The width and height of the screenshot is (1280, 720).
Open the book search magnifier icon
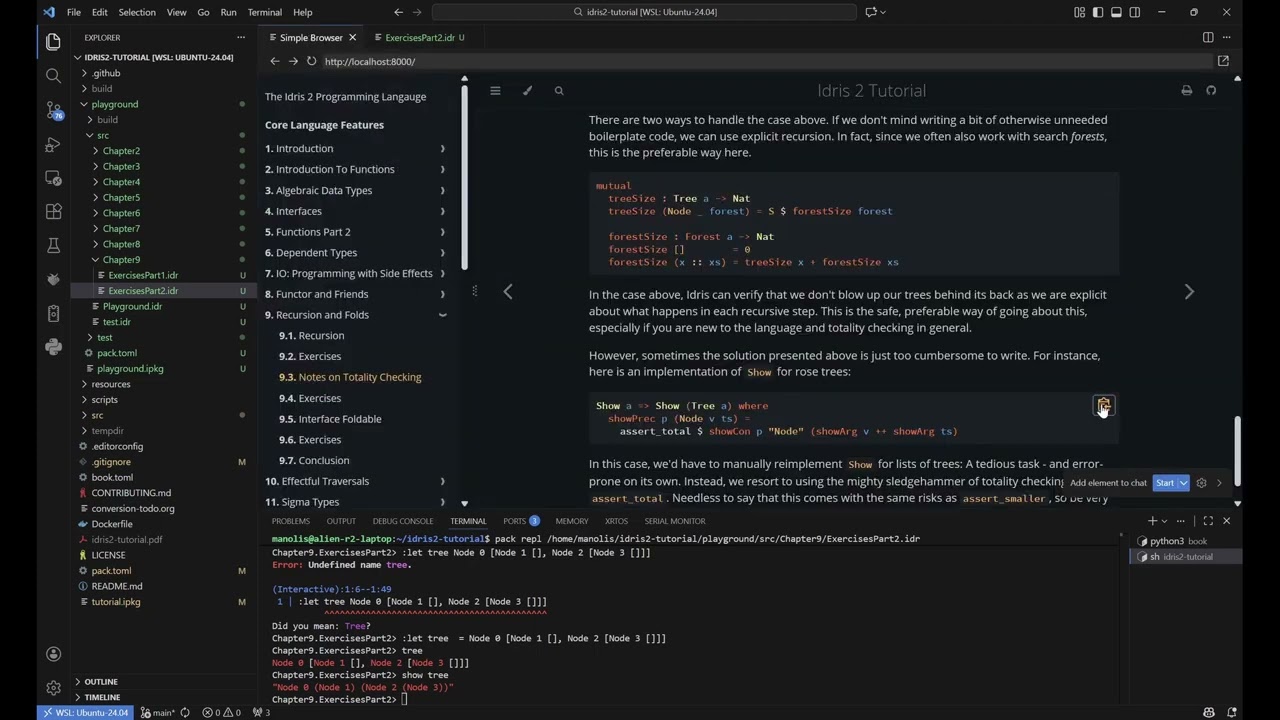click(x=559, y=90)
